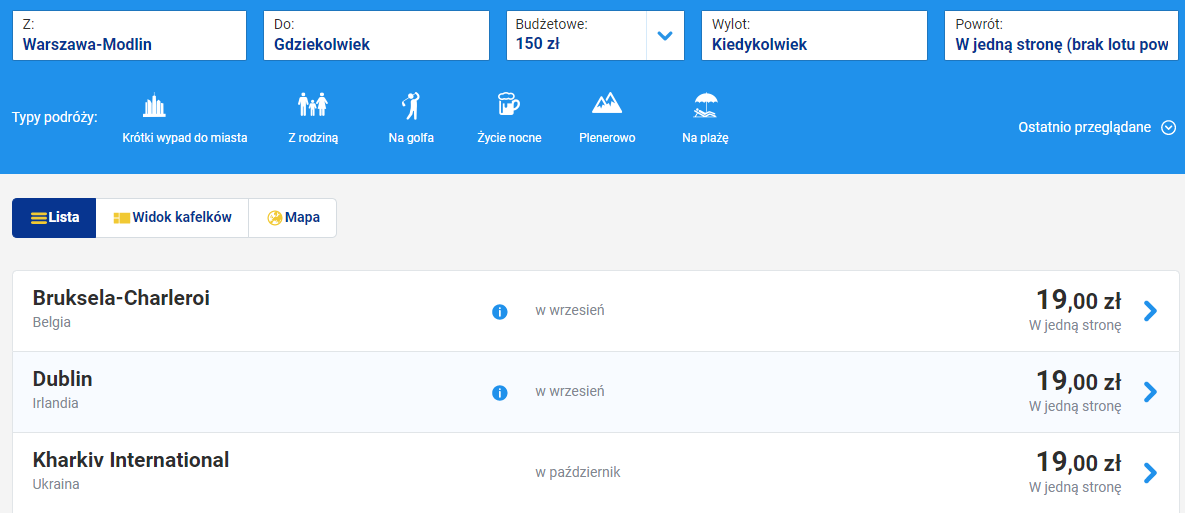Click 'w wrzesień' in Dublin row

click(570, 392)
